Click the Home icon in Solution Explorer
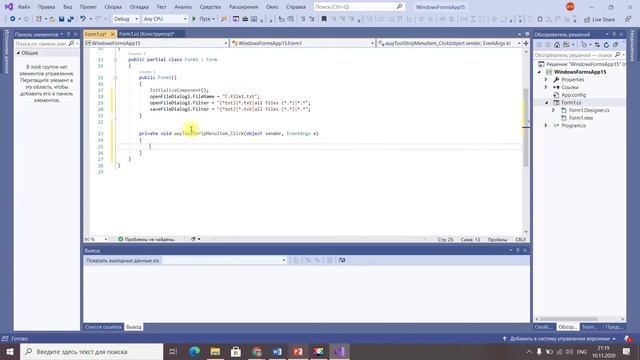The width and height of the screenshot is (640, 360). click(x=557, y=45)
